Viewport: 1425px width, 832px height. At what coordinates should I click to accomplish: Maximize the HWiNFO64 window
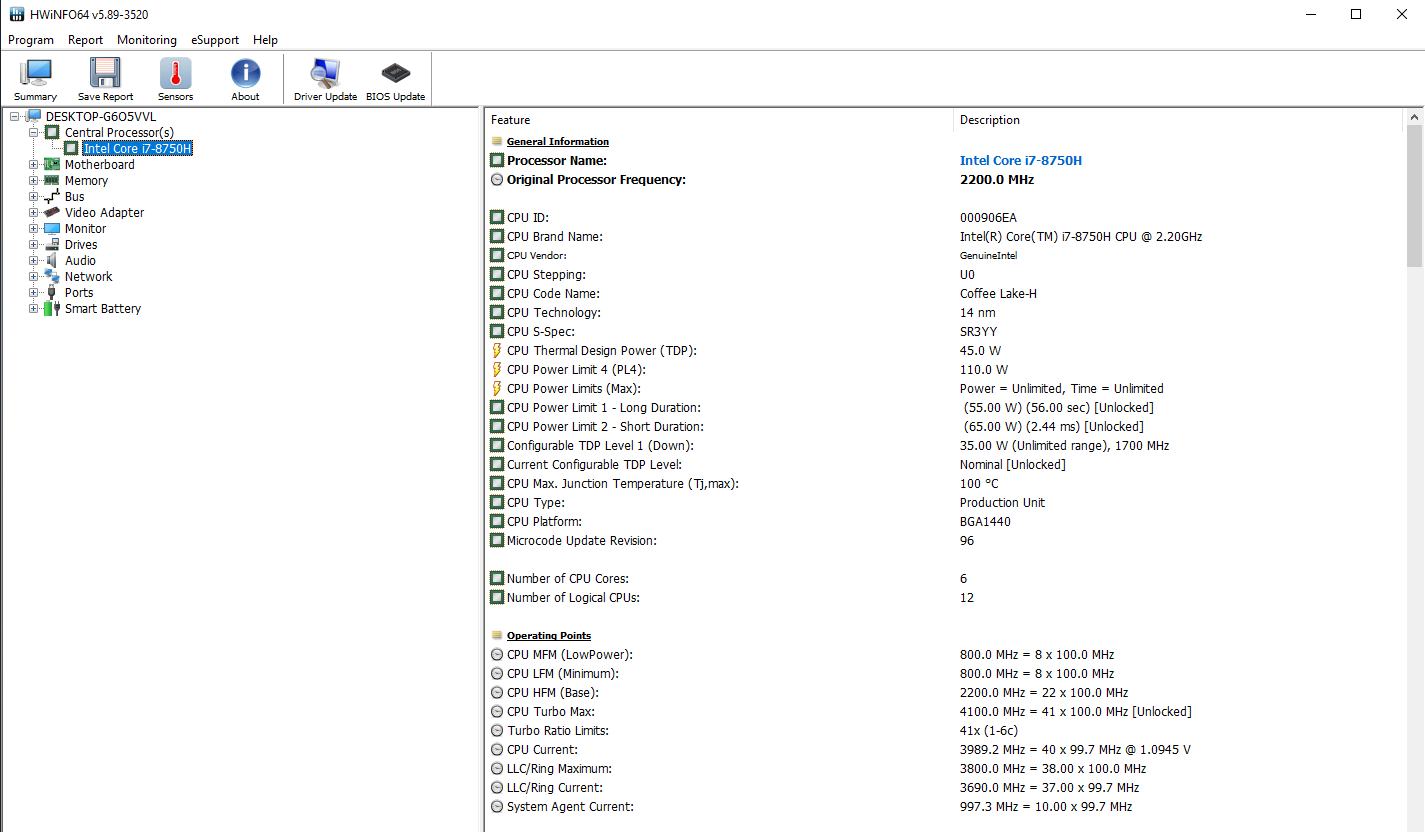point(1356,14)
